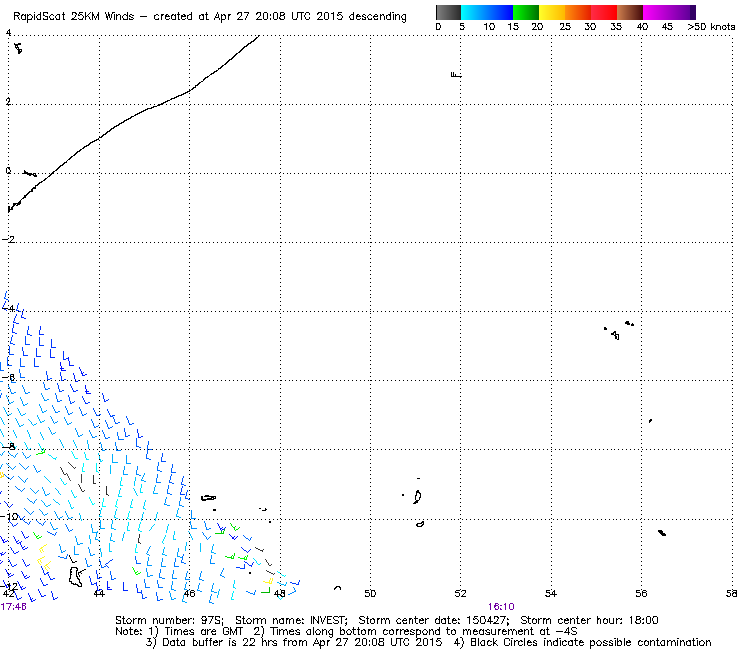This screenshot has height=650, width=740.
Task: Click the elongated island near 46.5E 9.5S
Action: coord(209,498)
